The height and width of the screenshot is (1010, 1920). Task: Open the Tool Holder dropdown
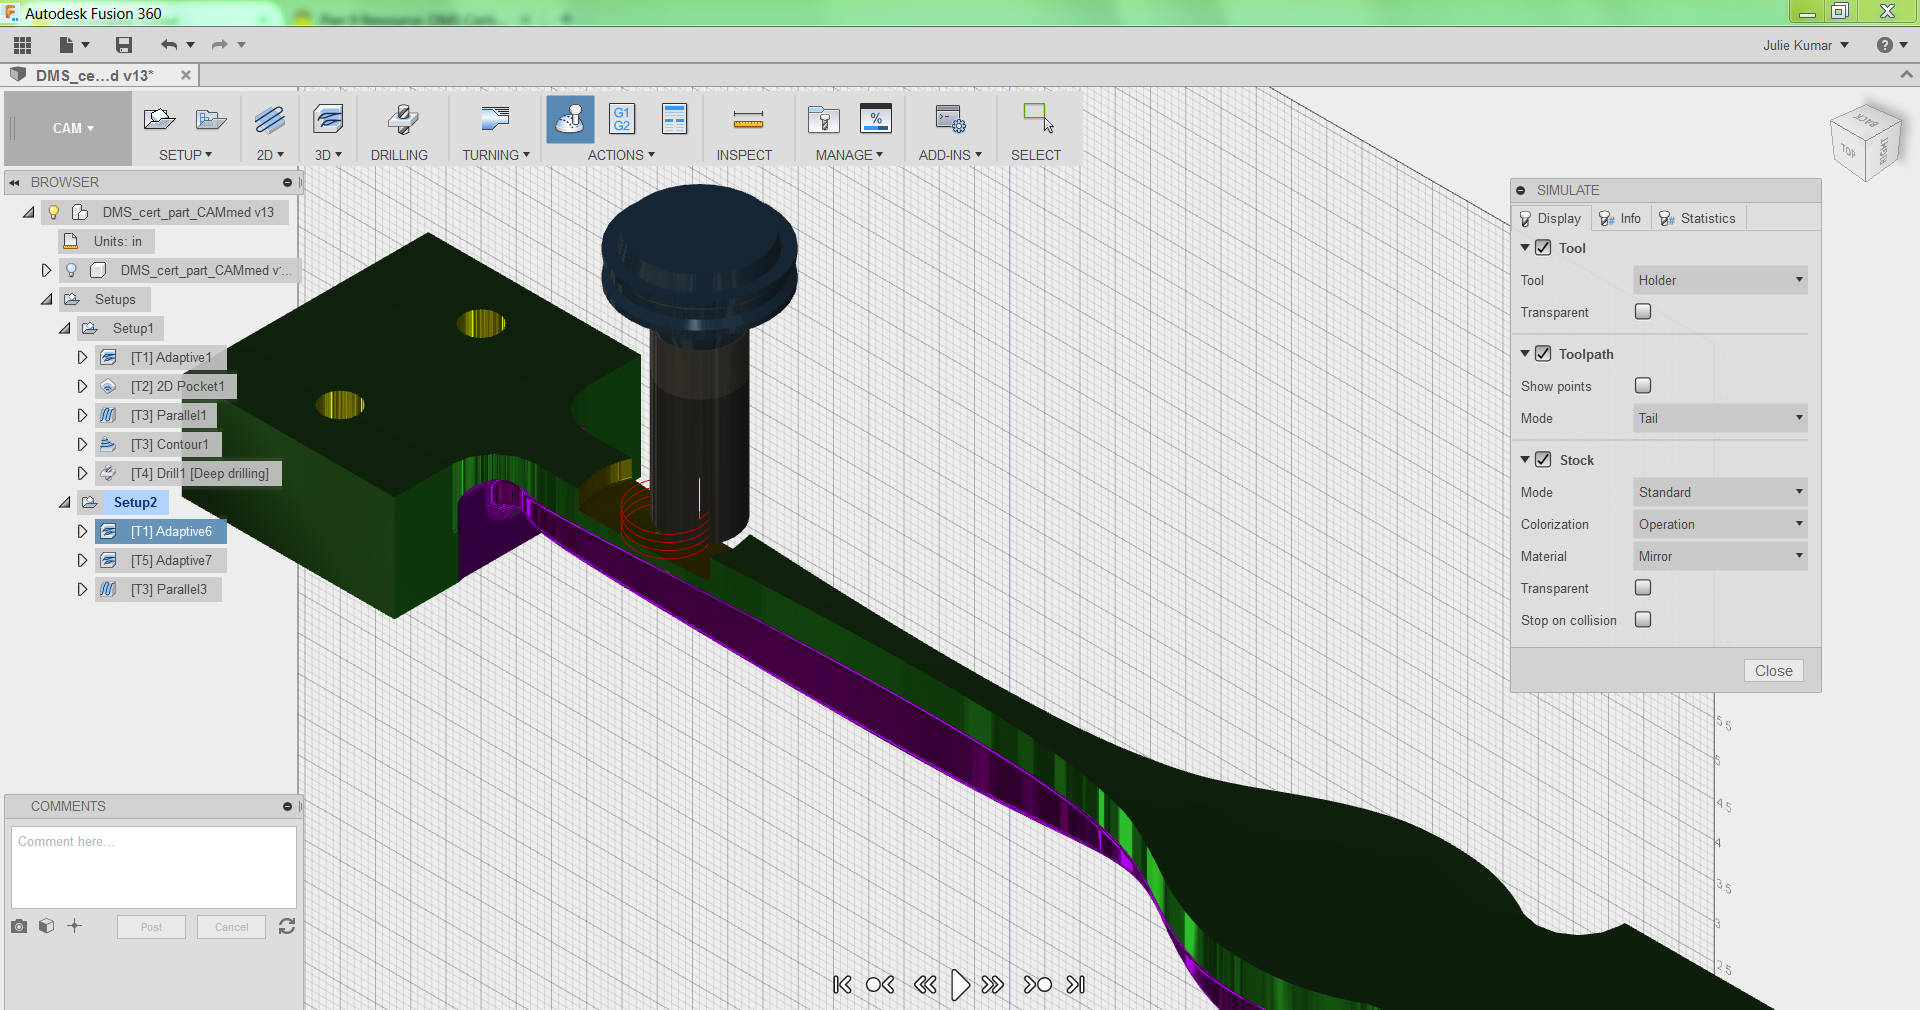[1720, 280]
